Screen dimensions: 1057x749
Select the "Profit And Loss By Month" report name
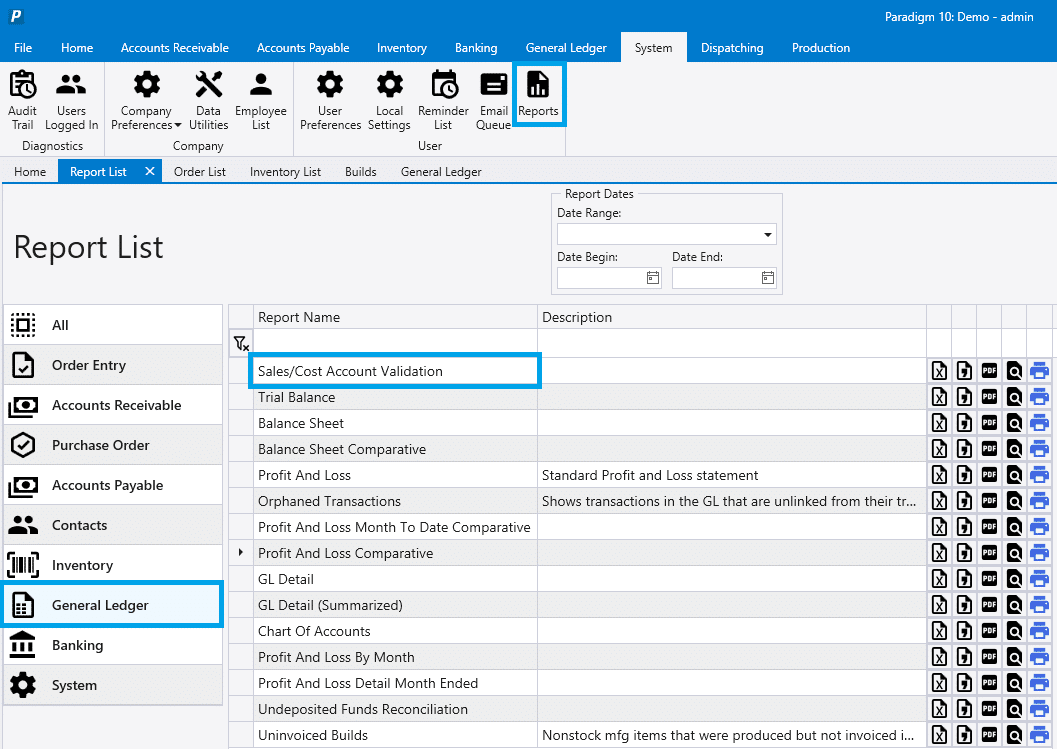pos(336,657)
